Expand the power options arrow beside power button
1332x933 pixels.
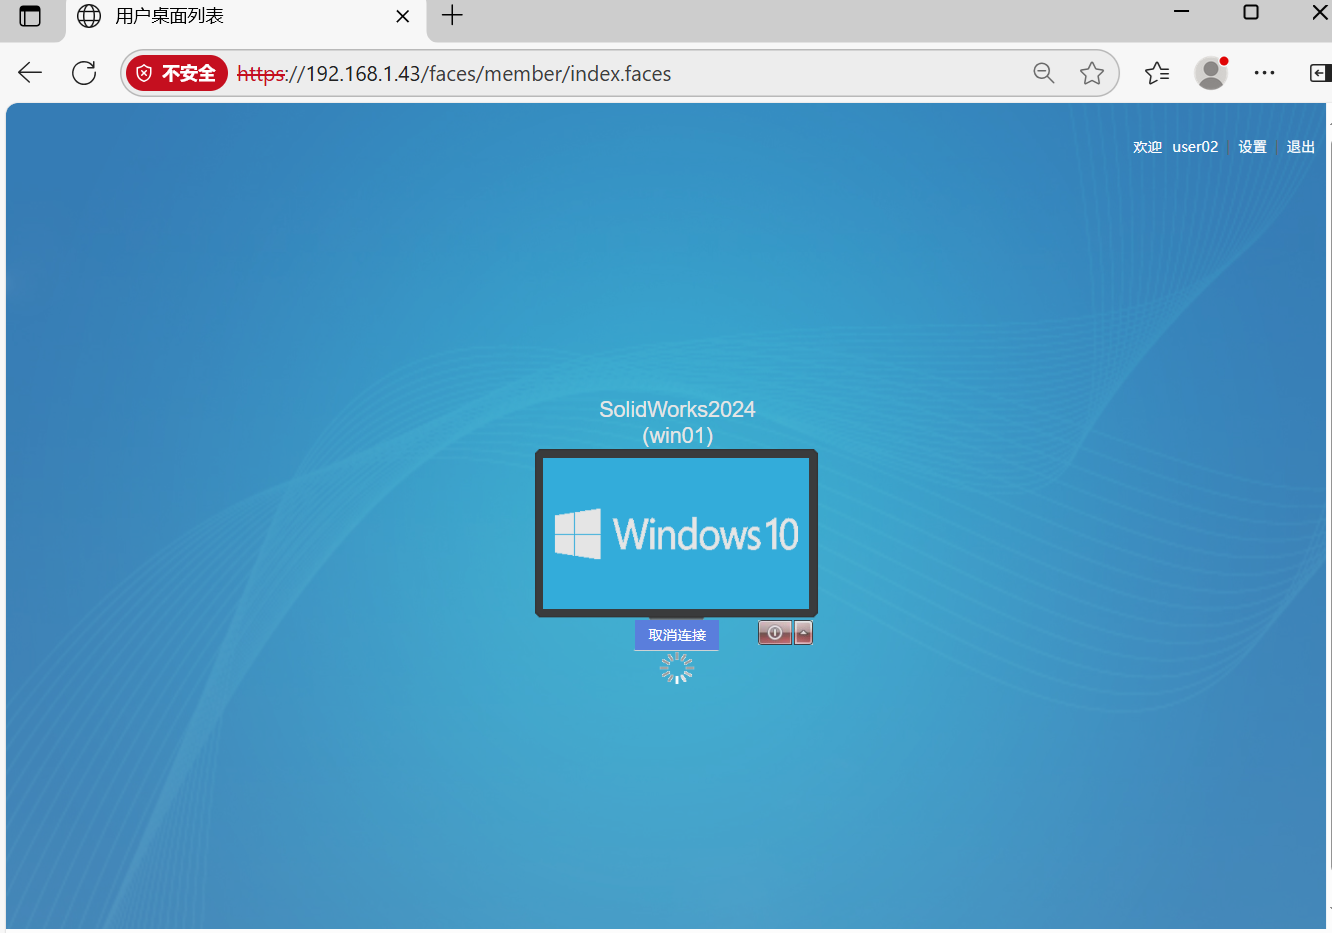(803, 633)
